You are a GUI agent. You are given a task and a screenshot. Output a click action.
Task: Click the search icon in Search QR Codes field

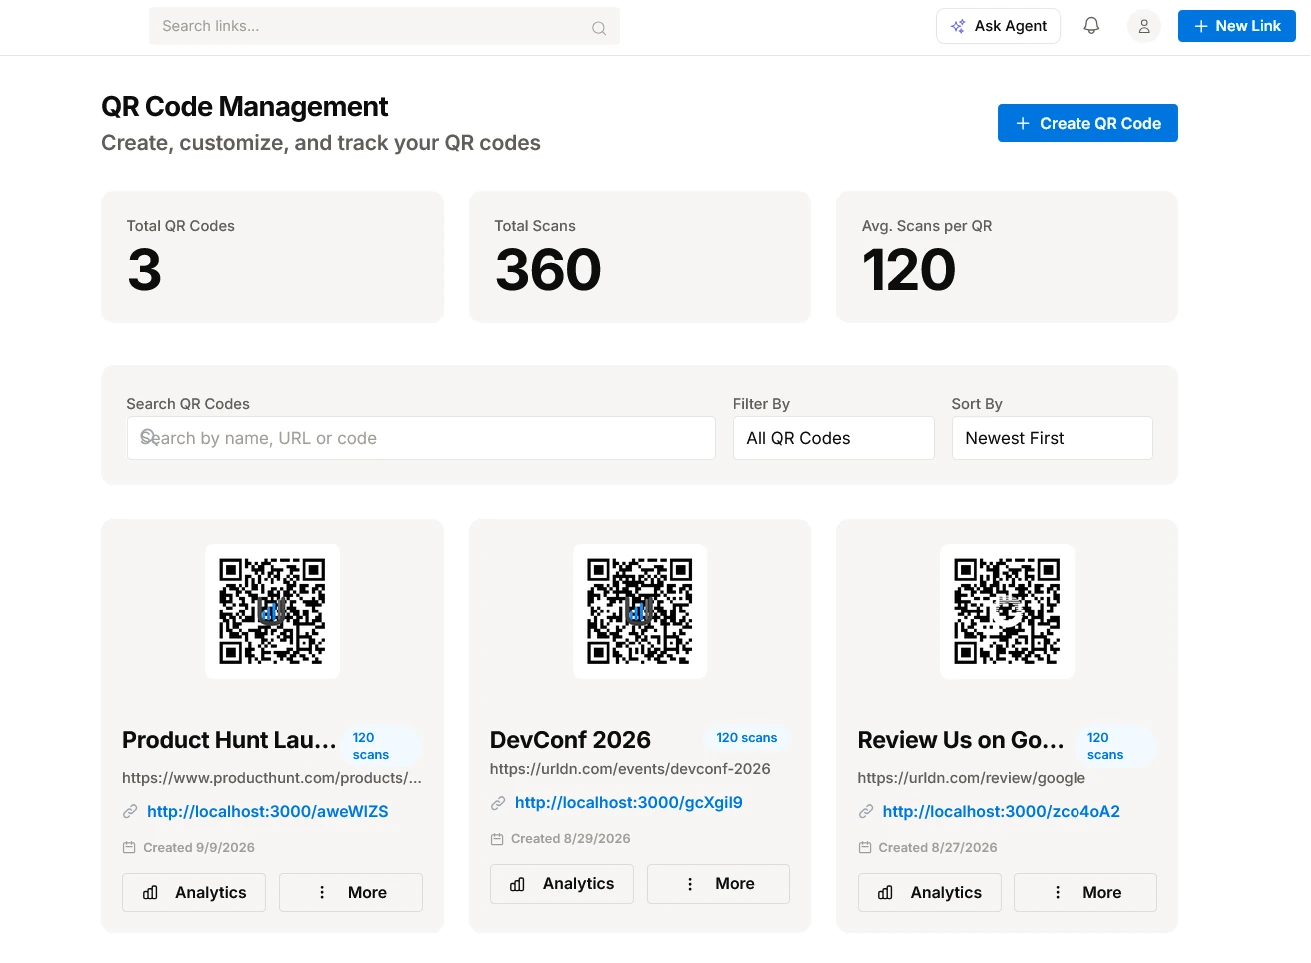148,437
